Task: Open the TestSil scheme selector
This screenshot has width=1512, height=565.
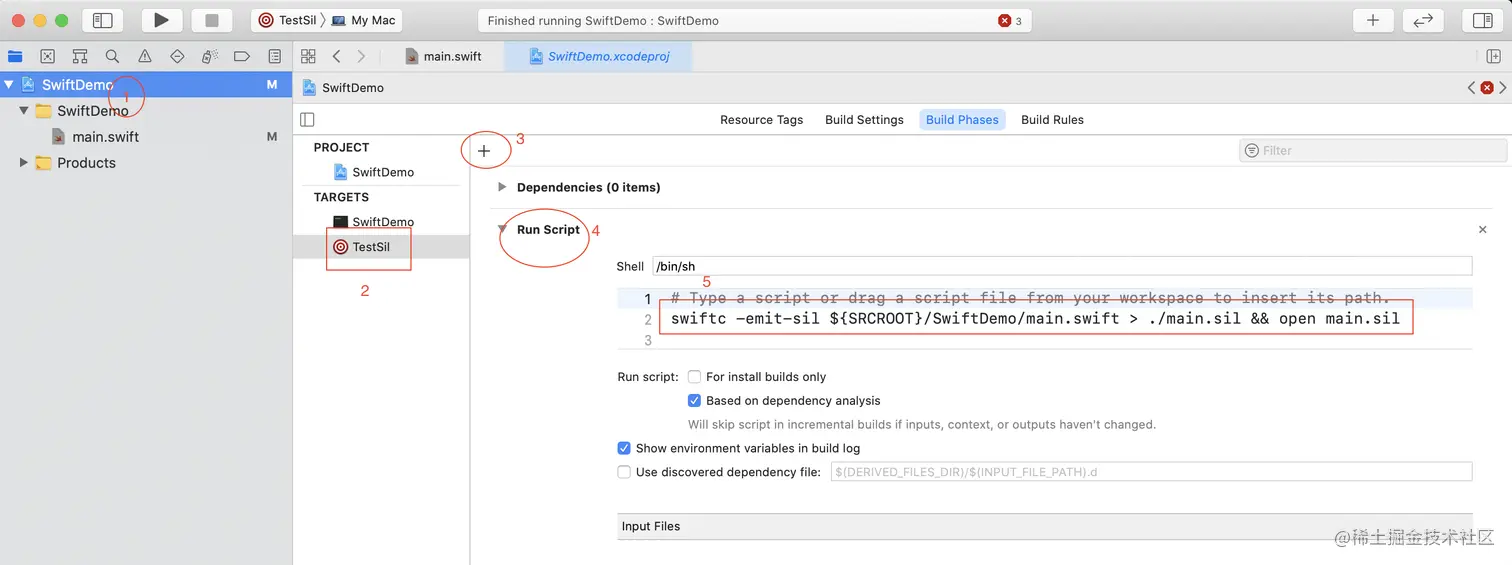Action: pyautogui.click(x=287, y=20)
